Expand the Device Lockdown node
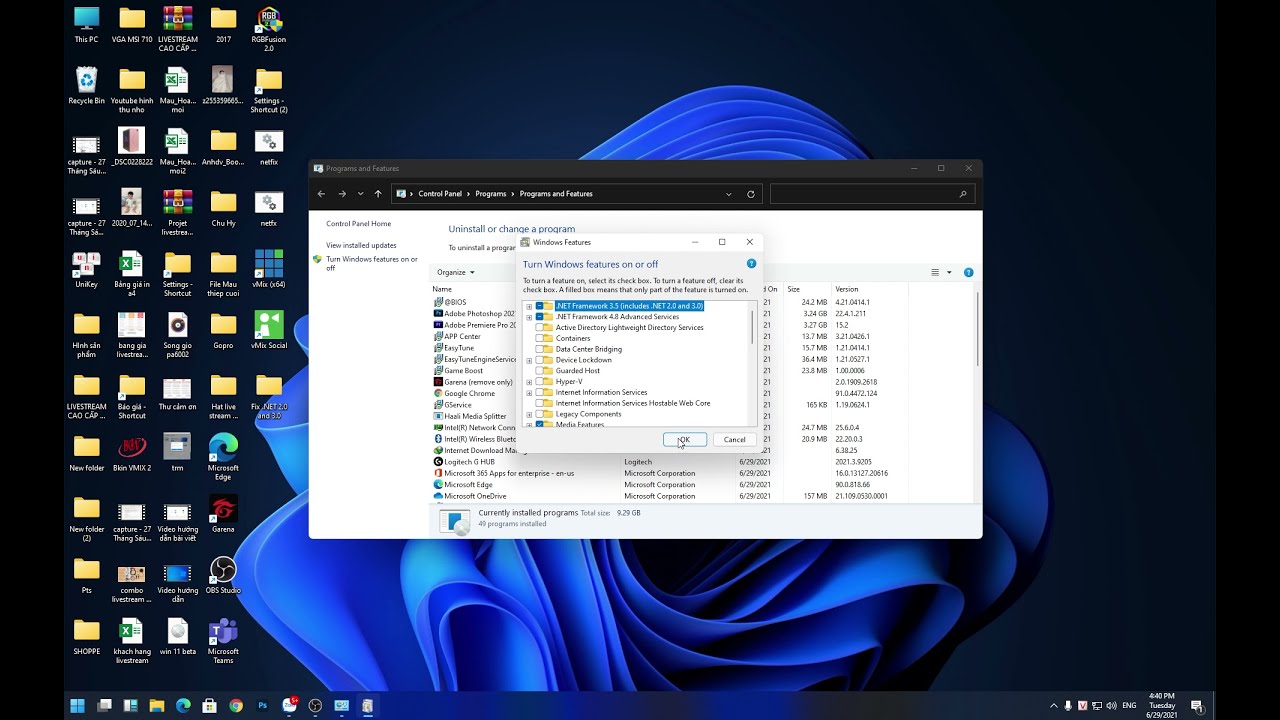 (529, 360)
